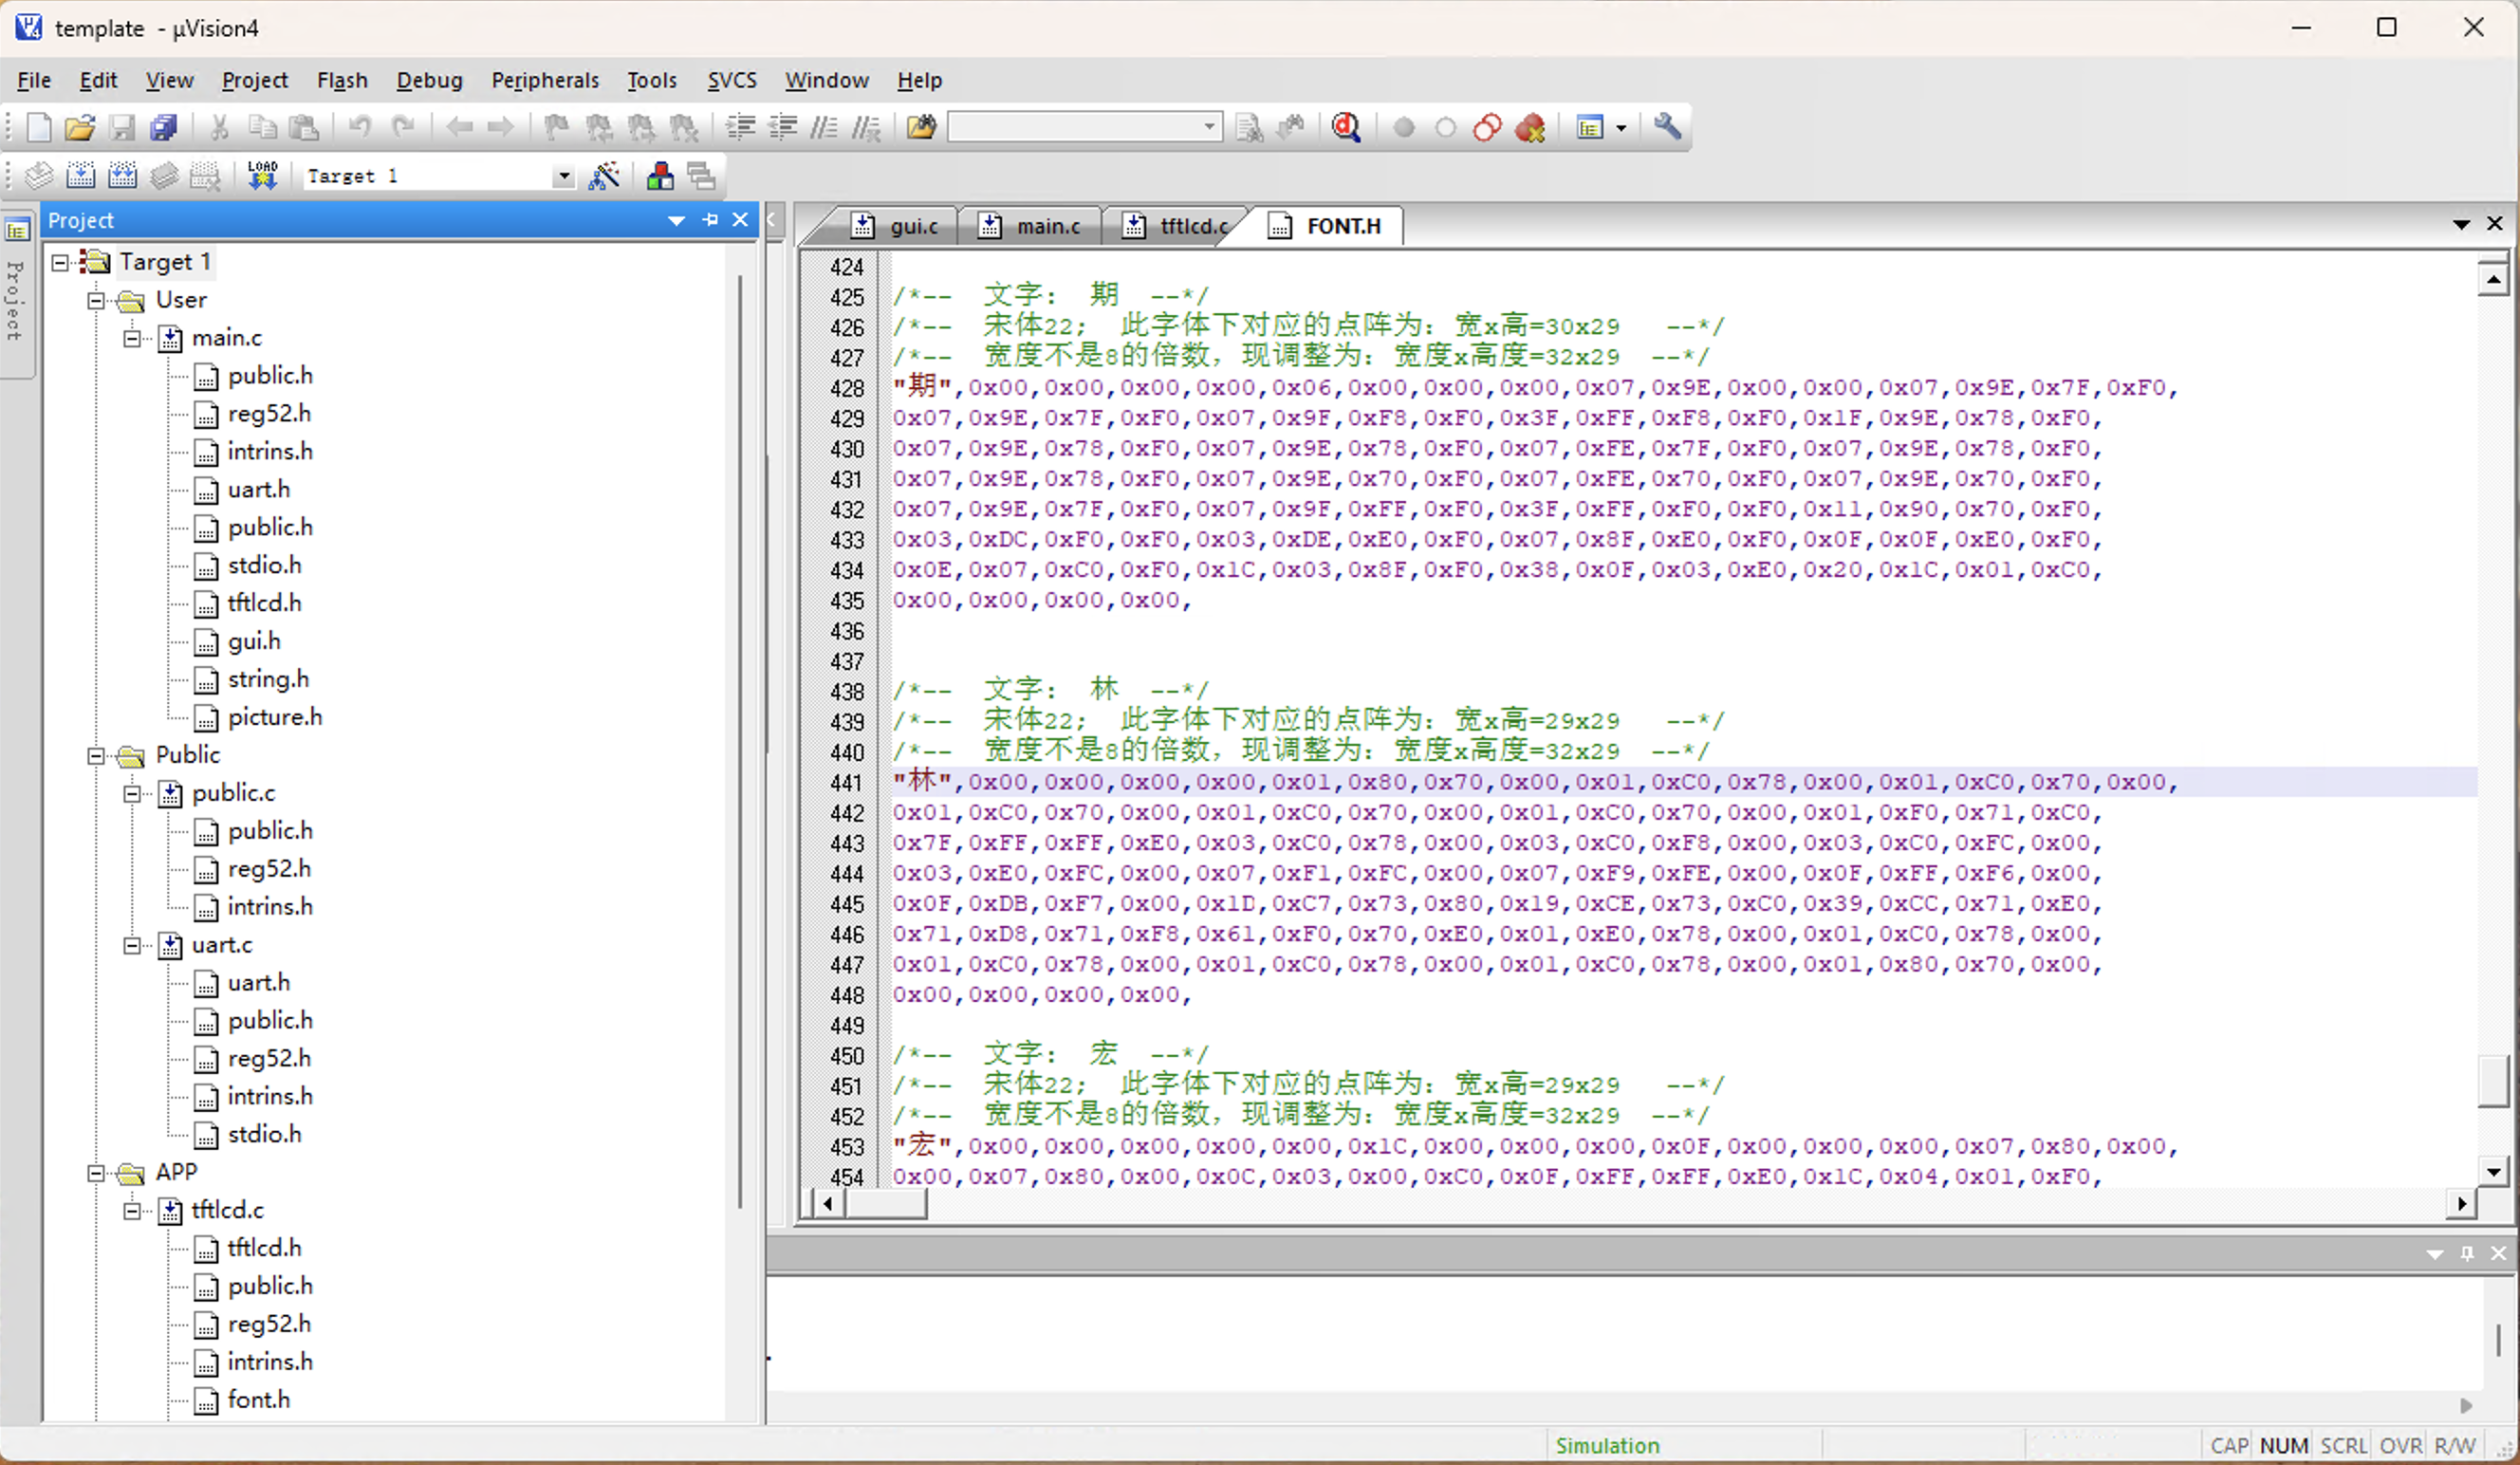This screenshot has width=2520, height=1465.
Task: Collapse the User group in project tree
Action: pyautogui.click(x=96, y=300)
